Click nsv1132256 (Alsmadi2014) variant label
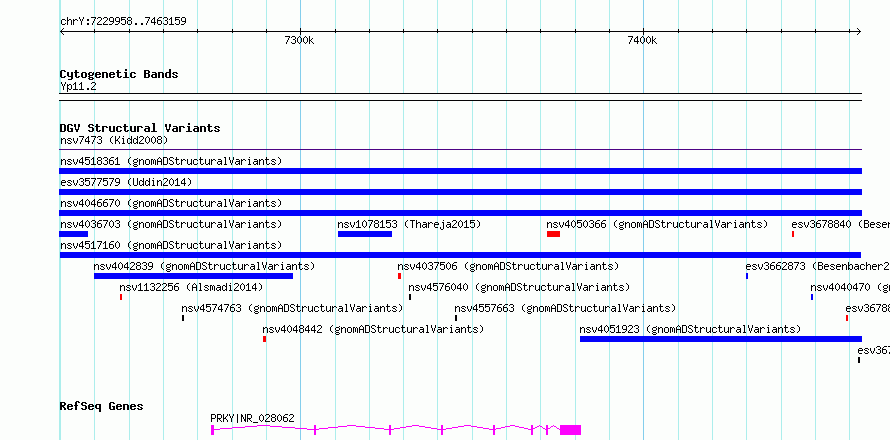Image resolution: width=890 pixels, height=440 pixels. [191, 287]
